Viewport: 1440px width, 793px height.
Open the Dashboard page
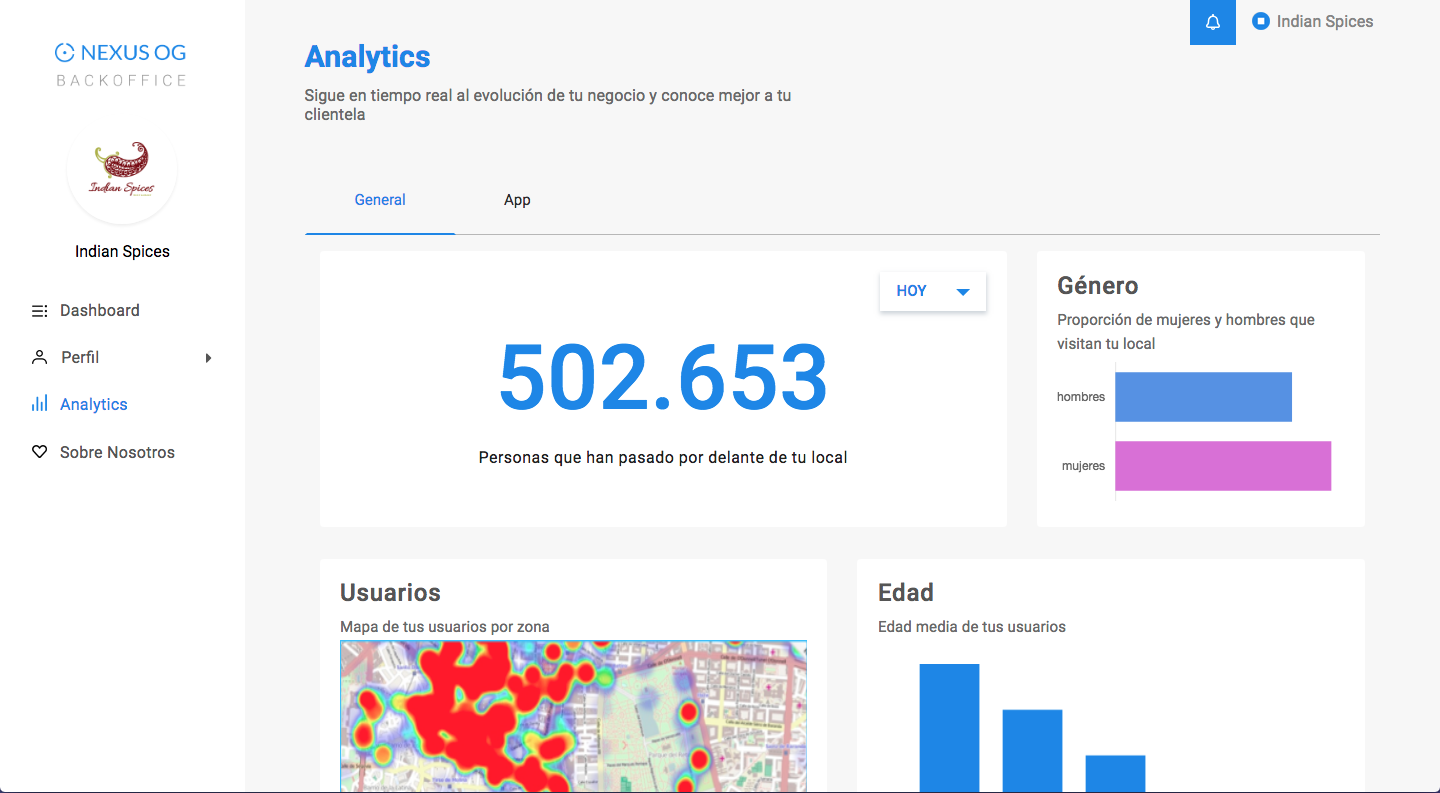100,310
